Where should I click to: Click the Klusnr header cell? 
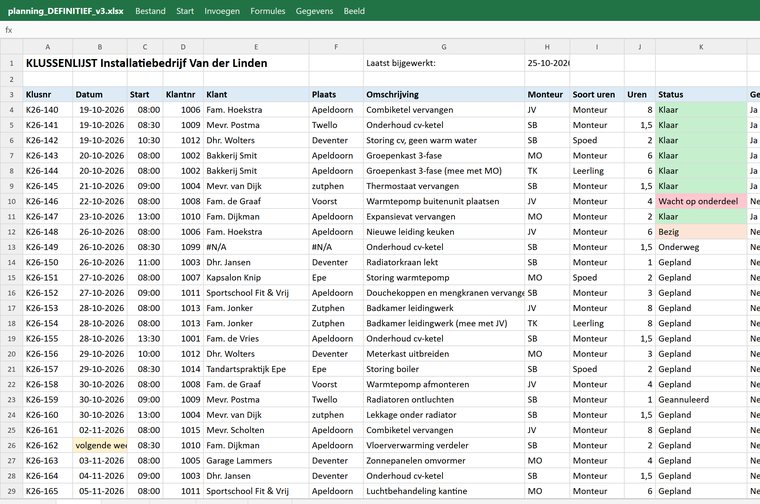pos(48,94)
